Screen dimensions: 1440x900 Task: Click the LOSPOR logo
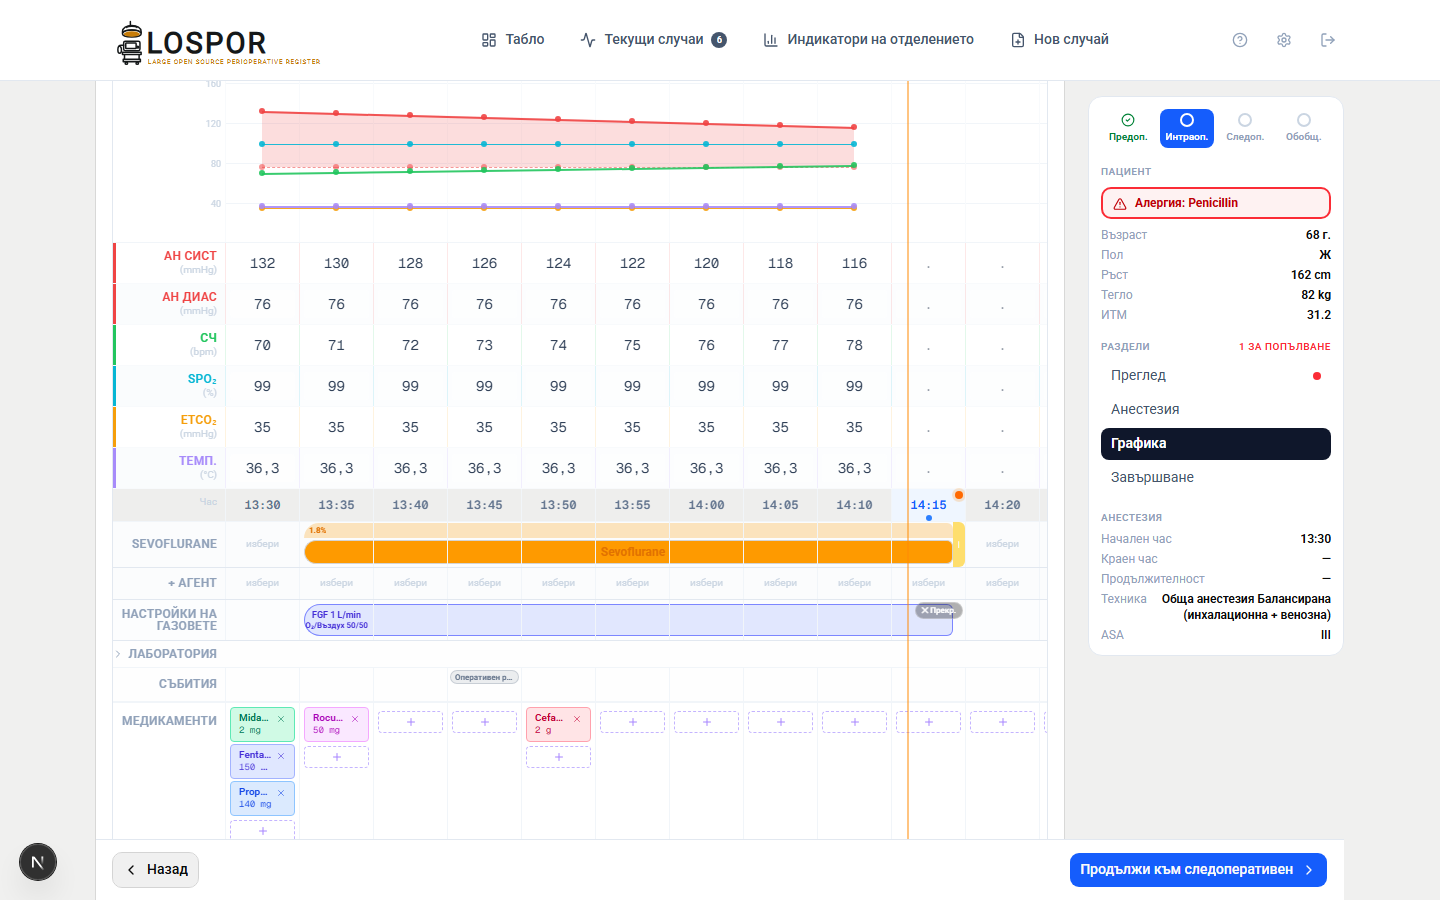(219, 43)
